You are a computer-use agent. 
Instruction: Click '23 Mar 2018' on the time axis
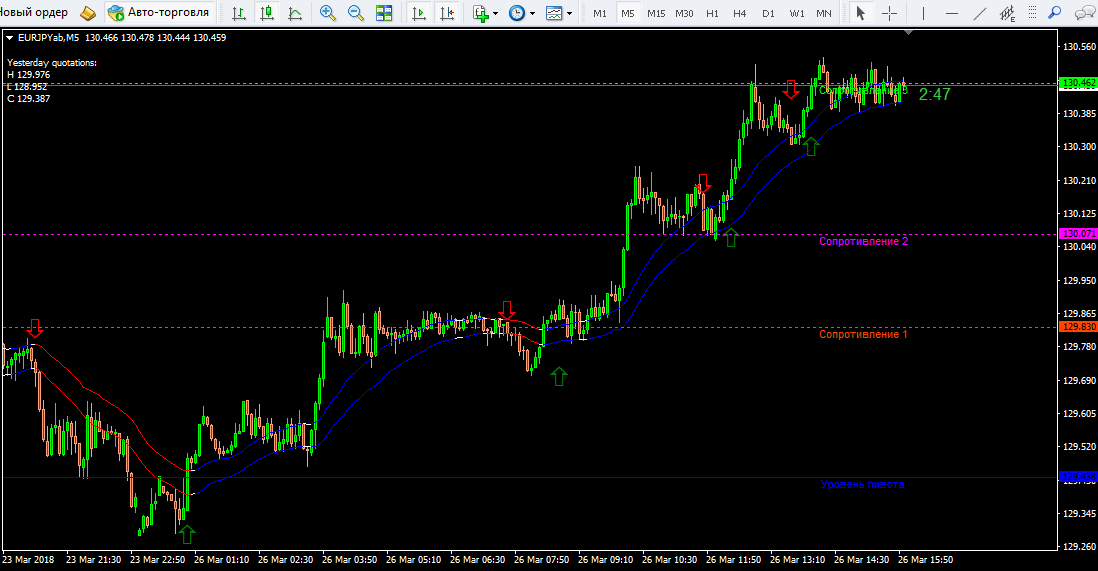(28, 560)
